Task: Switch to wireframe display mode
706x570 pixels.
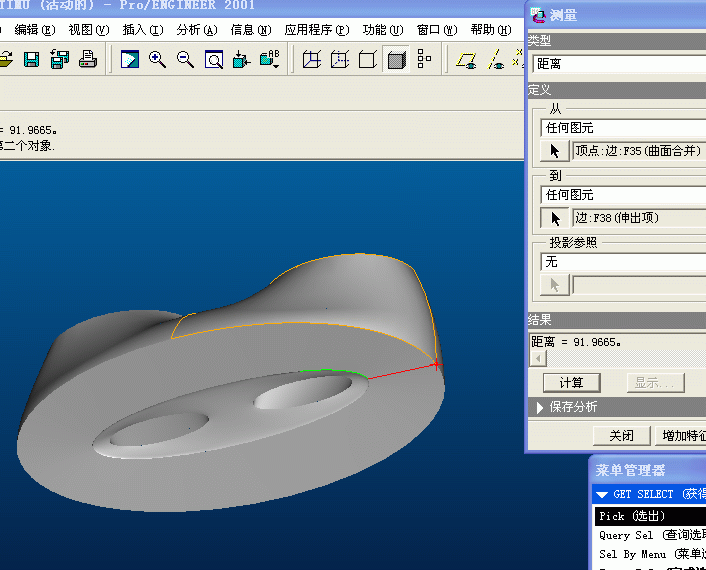Action: pyautogui.click(x=312, y=59)
